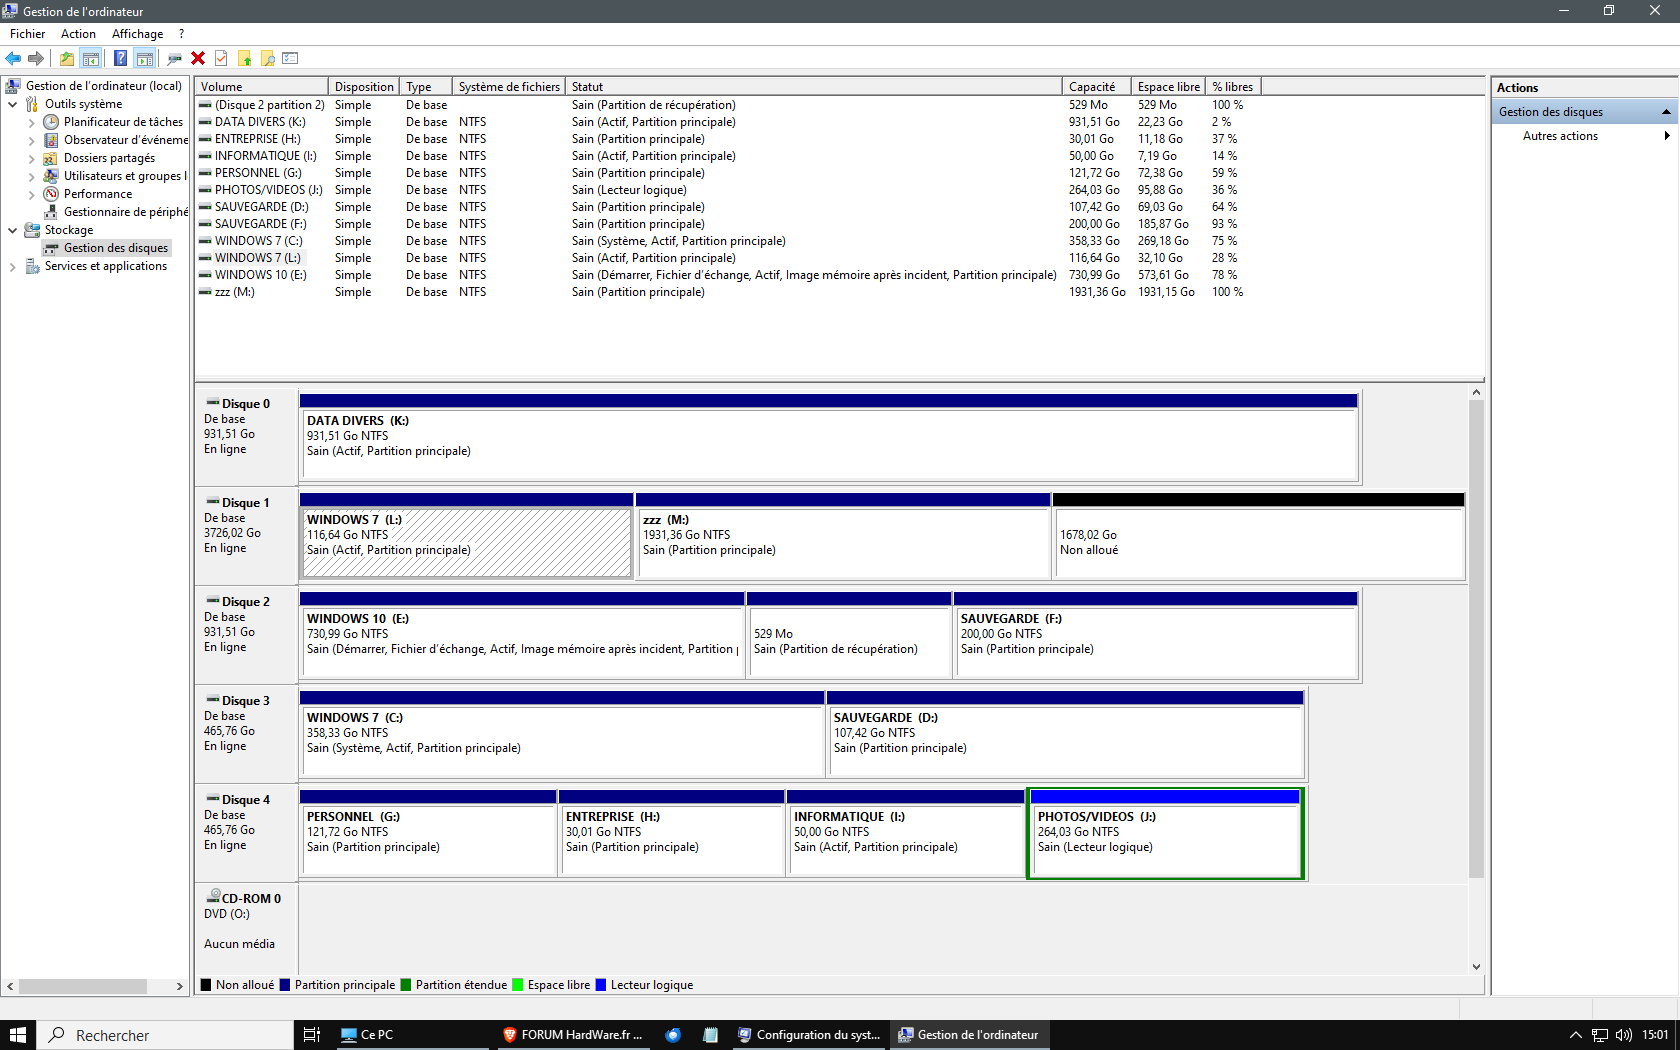Click the disk connect toolbar icon
This screenshot has height=1050, width=1680.
[175, 58]
